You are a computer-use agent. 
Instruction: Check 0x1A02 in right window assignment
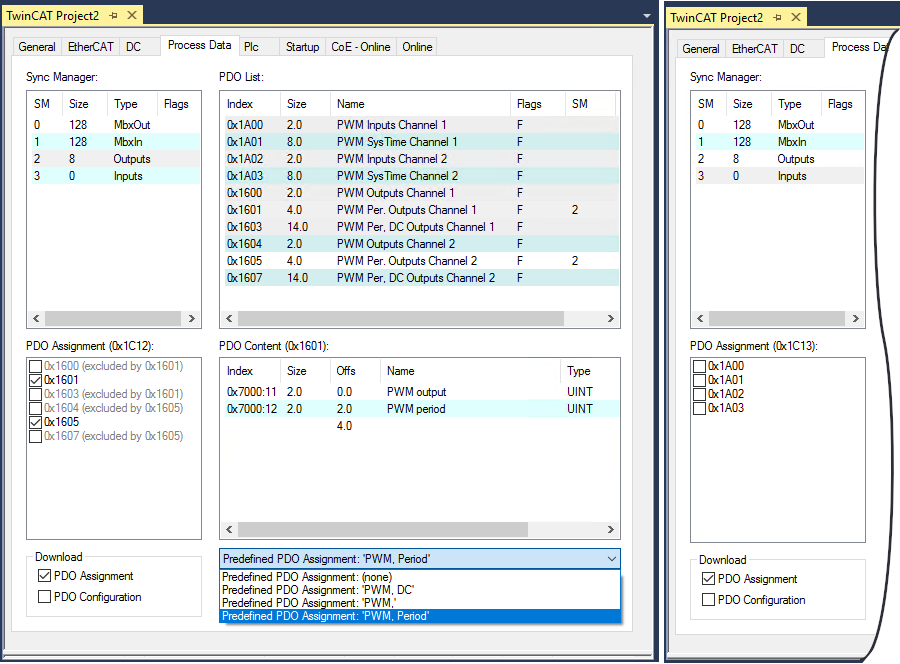[700, 394]
